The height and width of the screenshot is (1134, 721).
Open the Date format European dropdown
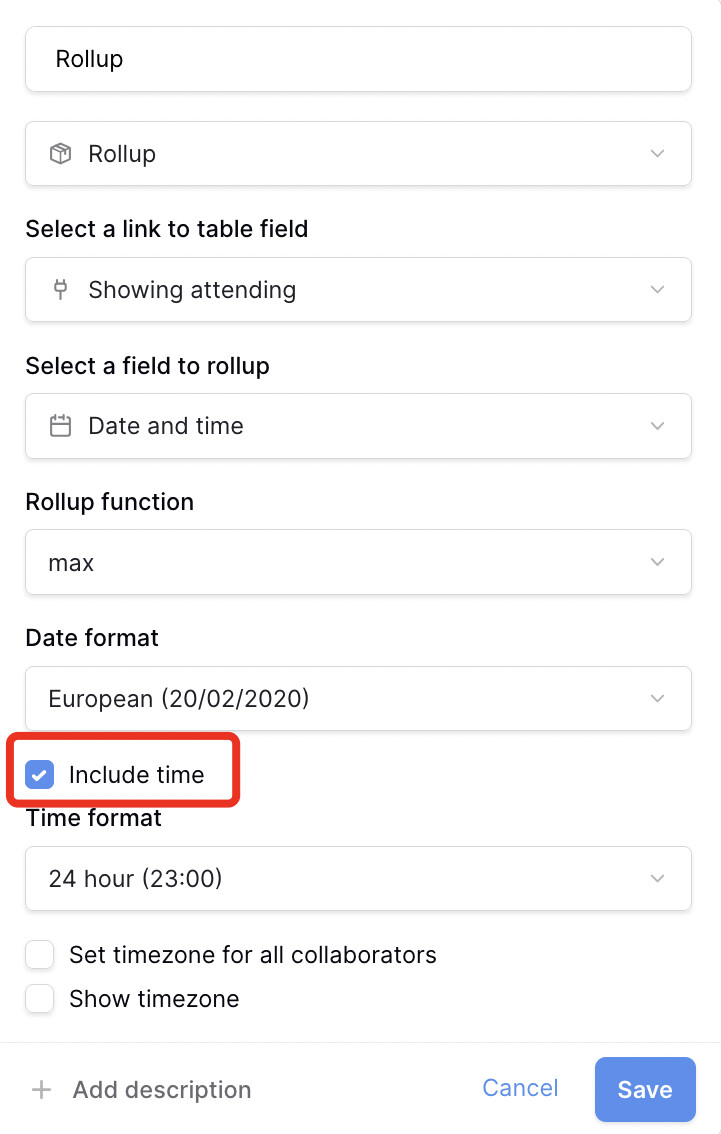[359, 699]
